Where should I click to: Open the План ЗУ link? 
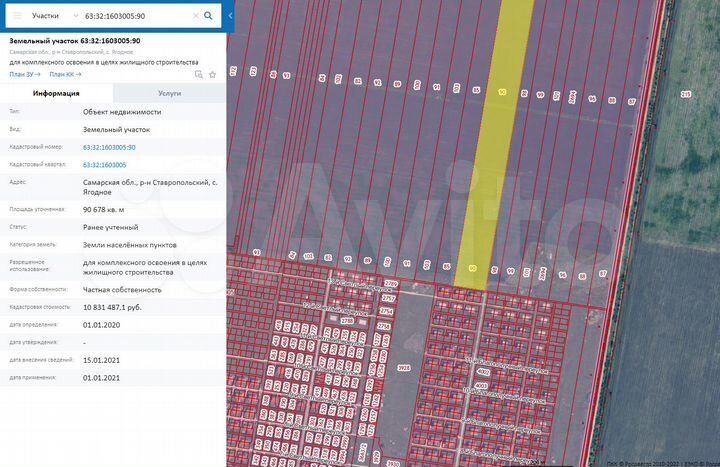[x=24, y=74]
